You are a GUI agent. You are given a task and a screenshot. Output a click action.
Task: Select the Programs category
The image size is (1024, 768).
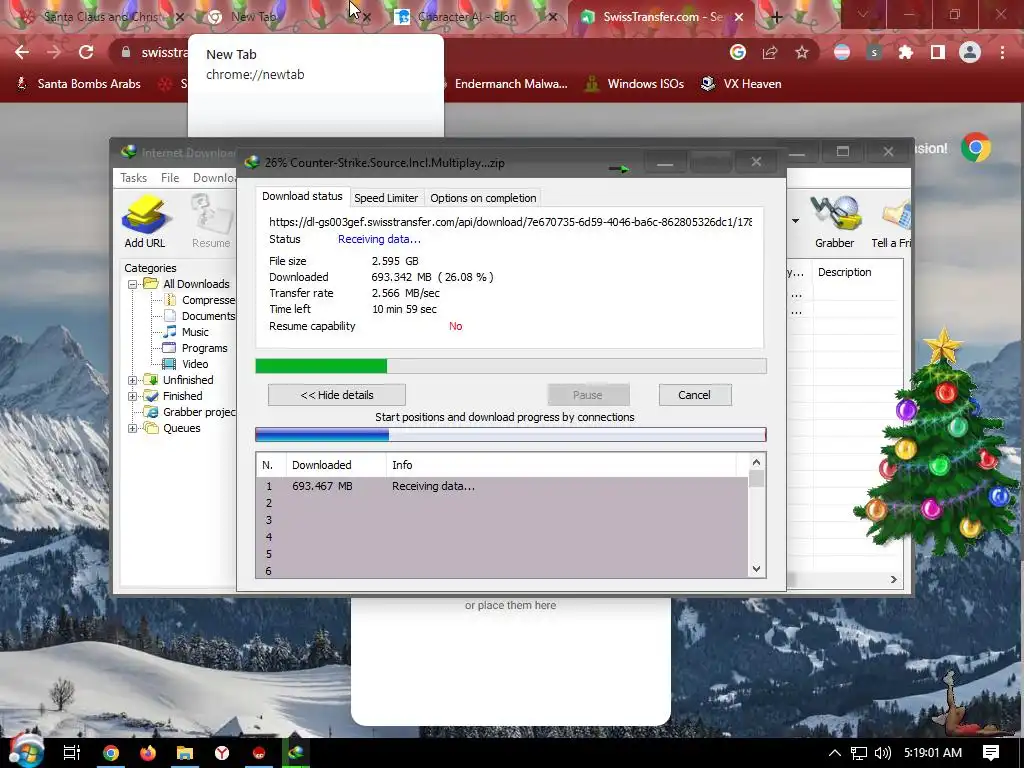click(x=204, y=348)
